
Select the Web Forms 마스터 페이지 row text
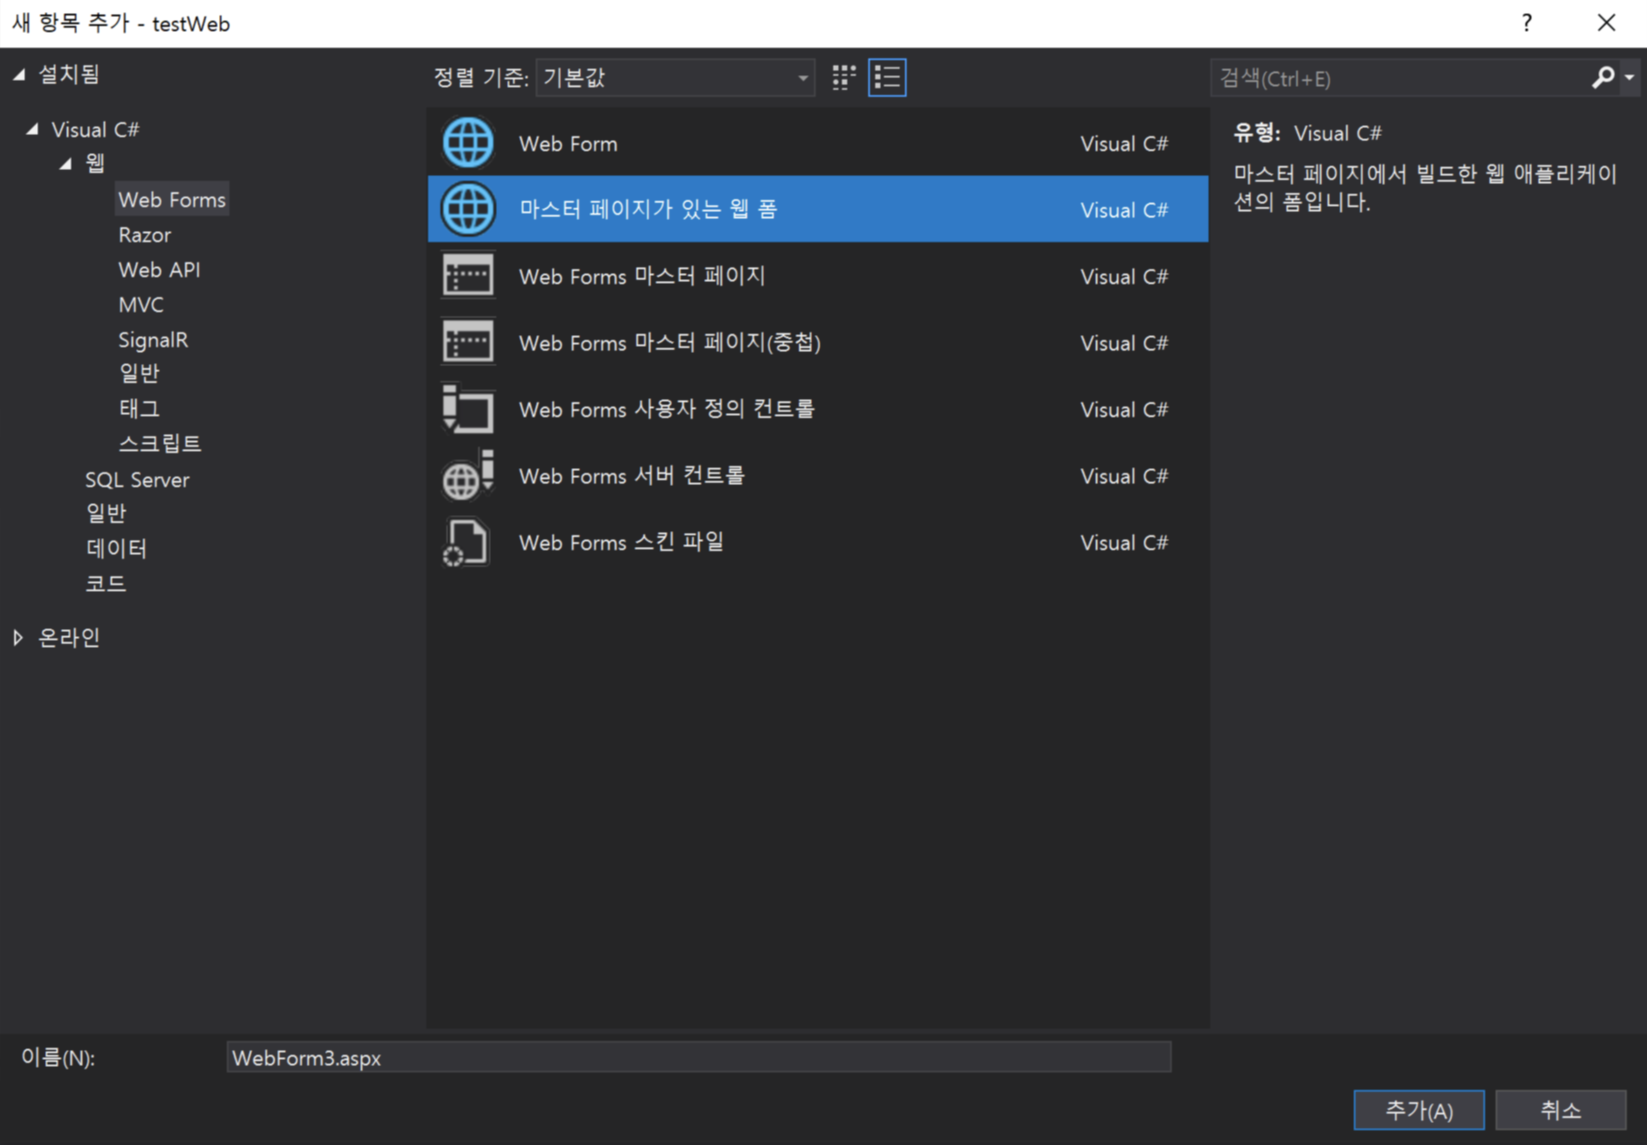point(642,276)
